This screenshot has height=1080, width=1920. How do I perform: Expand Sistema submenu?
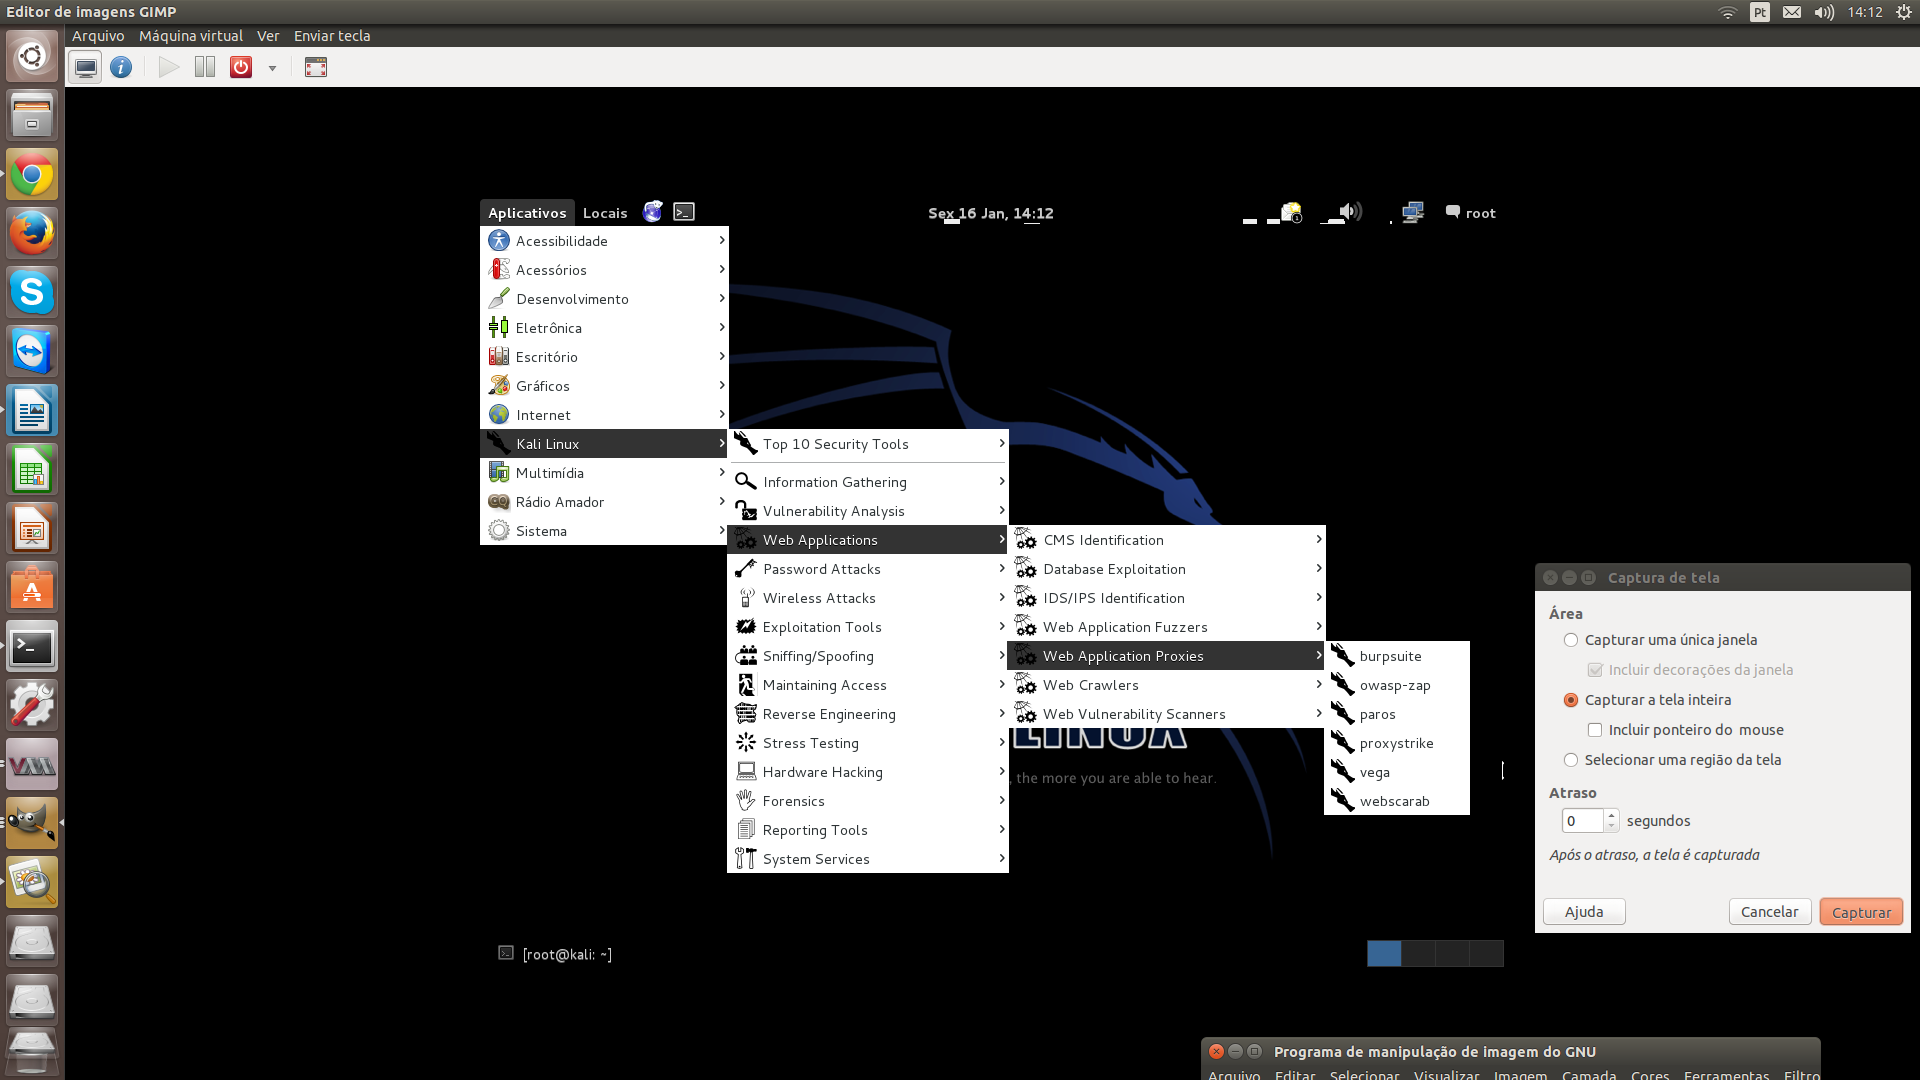pyautogui.click(x=604, y=531)
